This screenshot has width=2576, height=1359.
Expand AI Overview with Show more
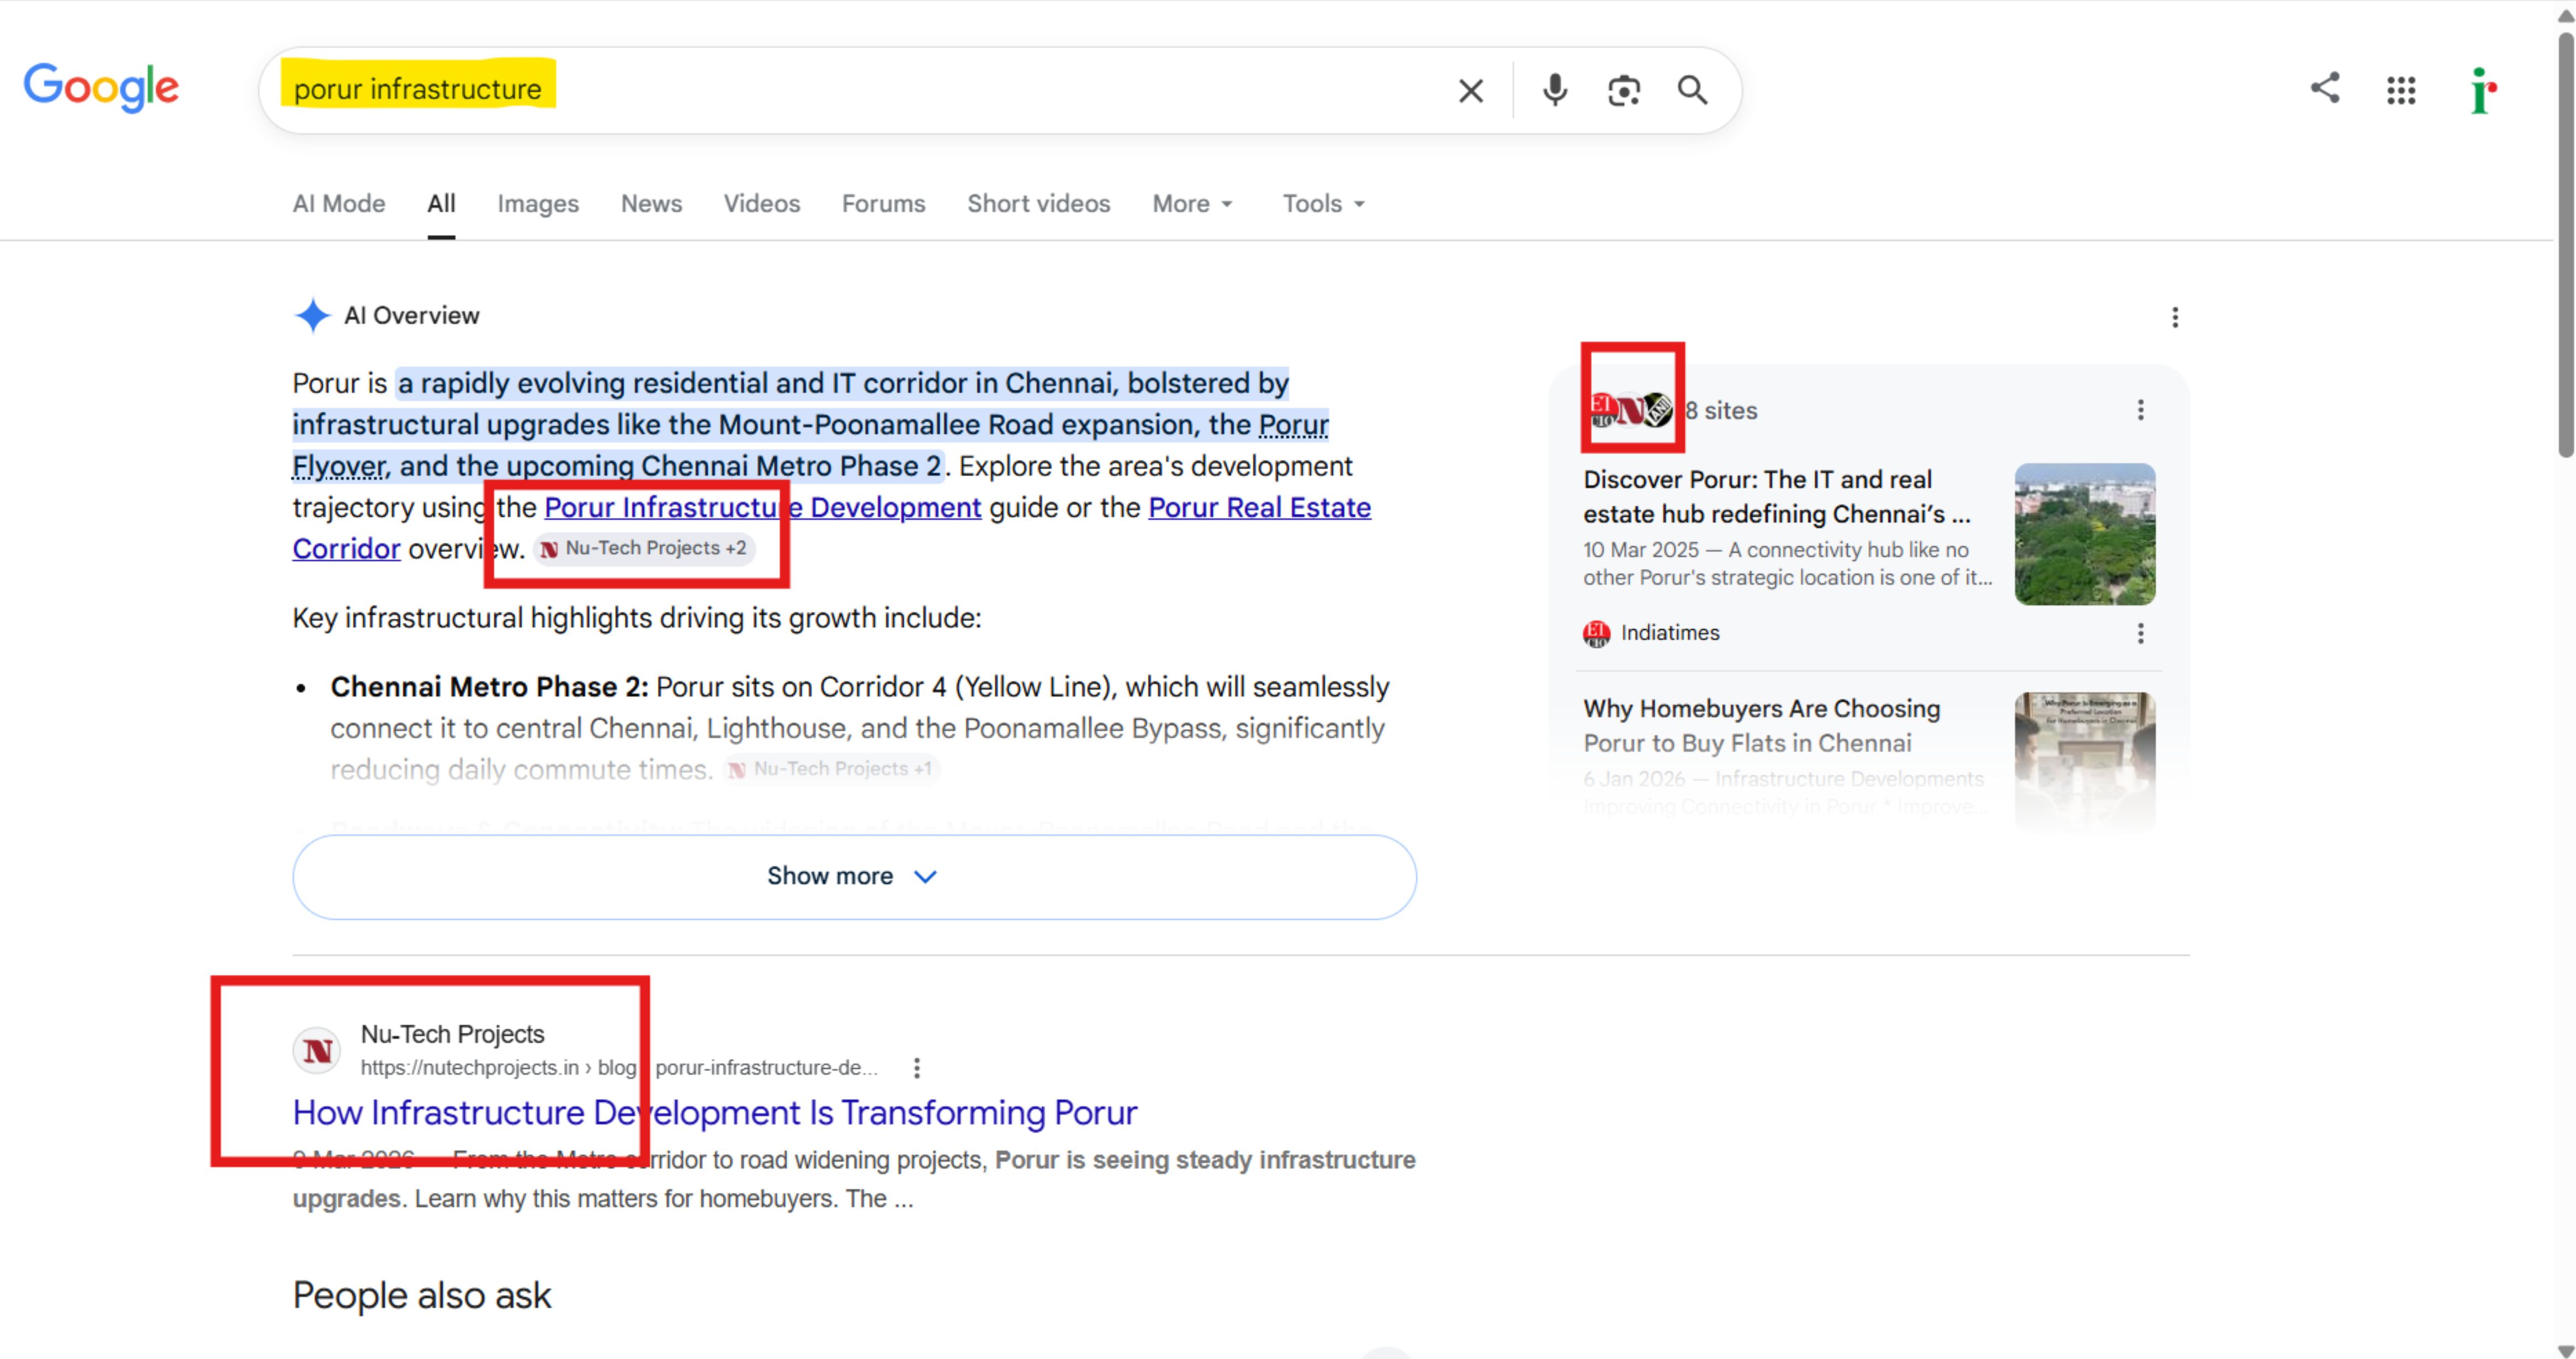pyautogui.click(x=854, y=877)
